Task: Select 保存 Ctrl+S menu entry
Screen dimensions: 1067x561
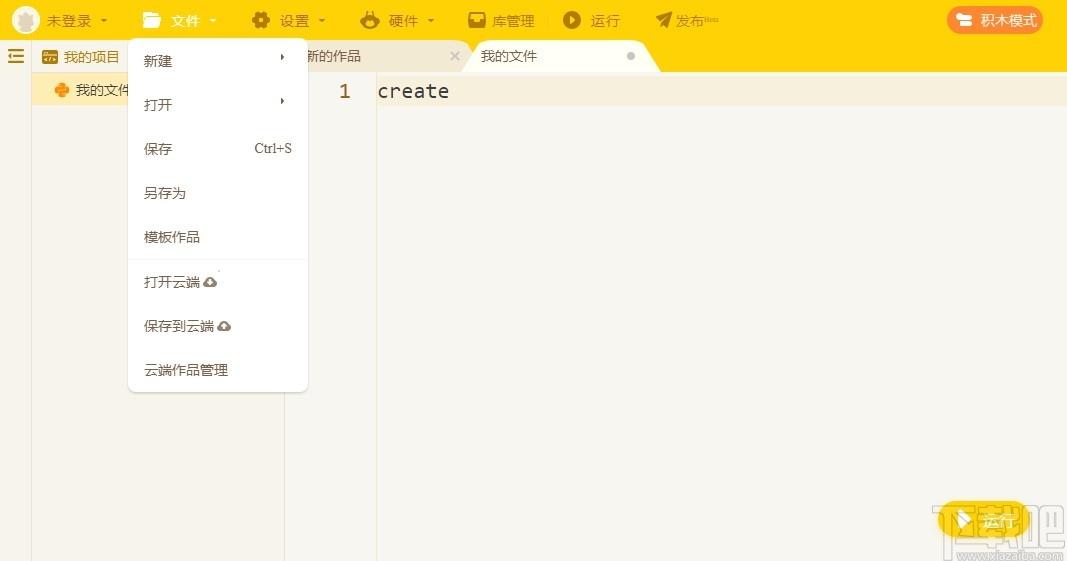Action: (x=218, y=148)
